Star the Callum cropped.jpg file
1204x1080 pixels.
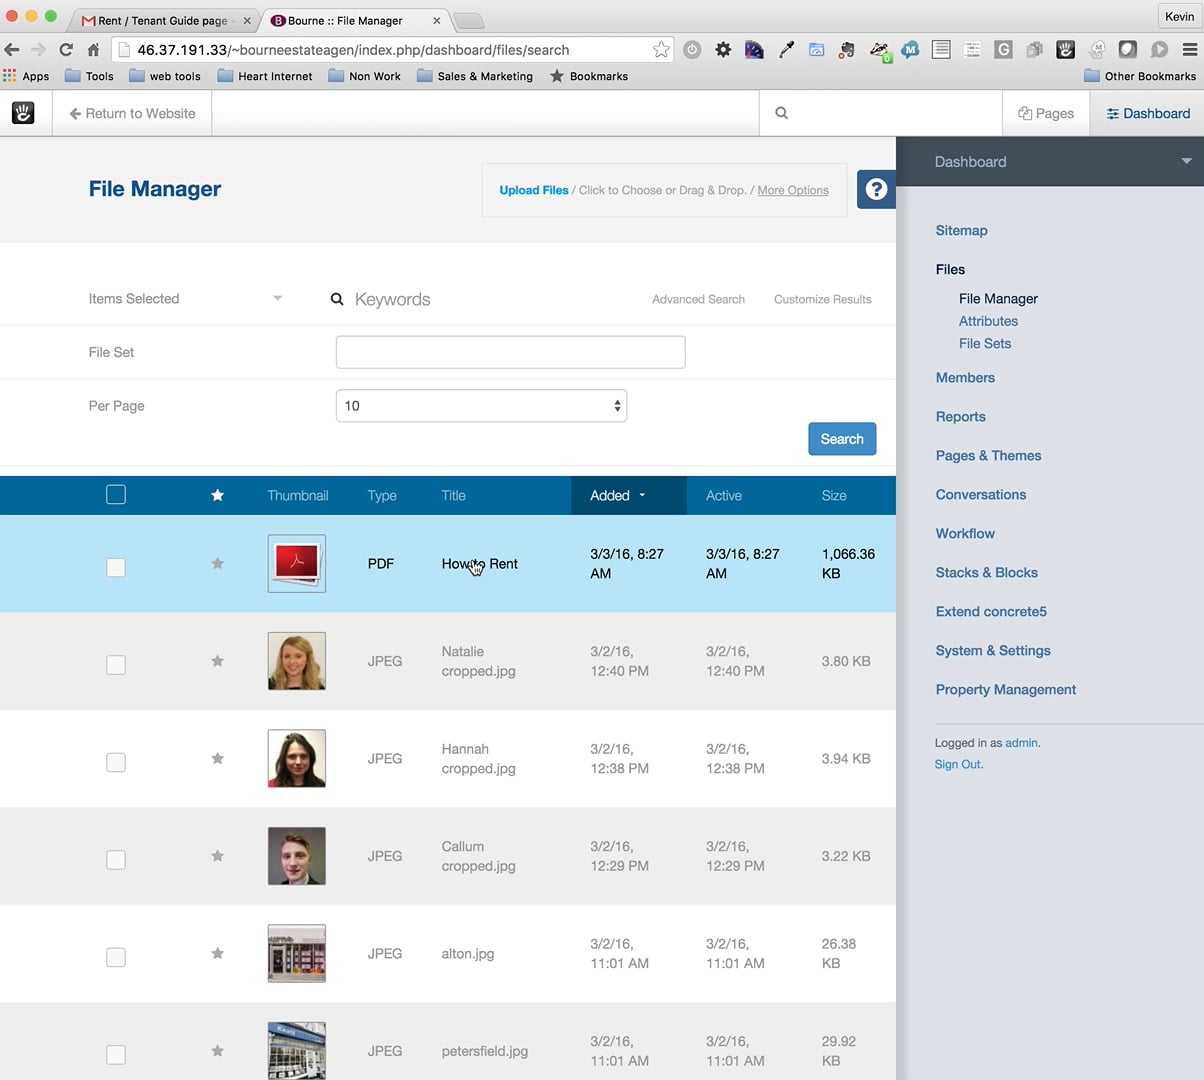tap(217, 856)
